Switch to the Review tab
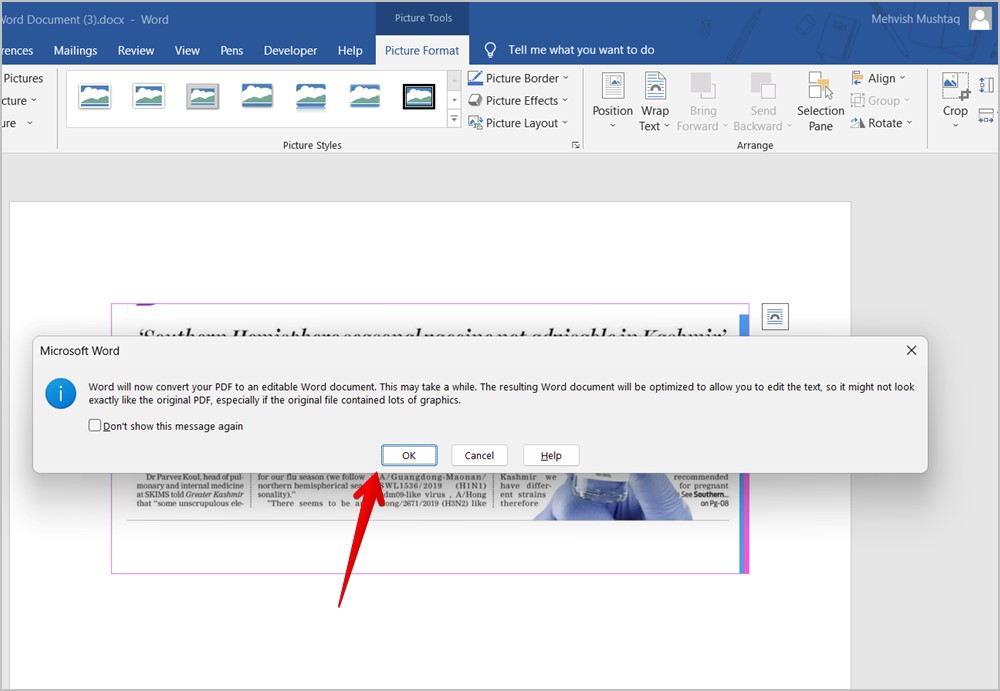This screenshot has height=691, width=1000. pos(136,50)
